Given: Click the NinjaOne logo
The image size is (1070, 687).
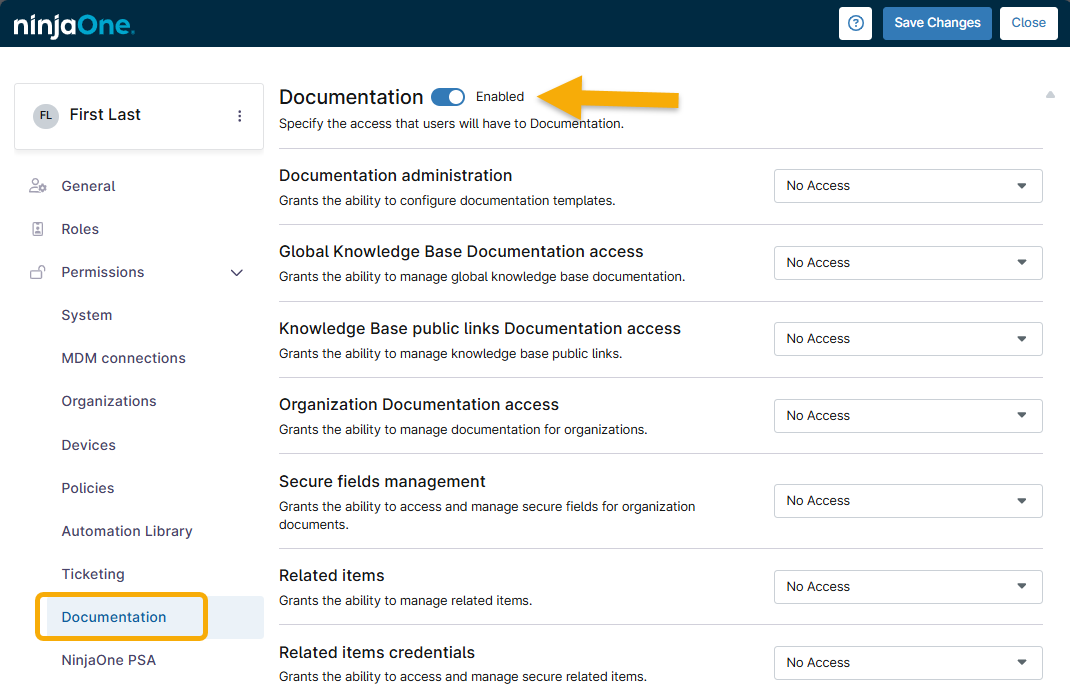Looking at the screenshot, I should (x=74, y=23).
